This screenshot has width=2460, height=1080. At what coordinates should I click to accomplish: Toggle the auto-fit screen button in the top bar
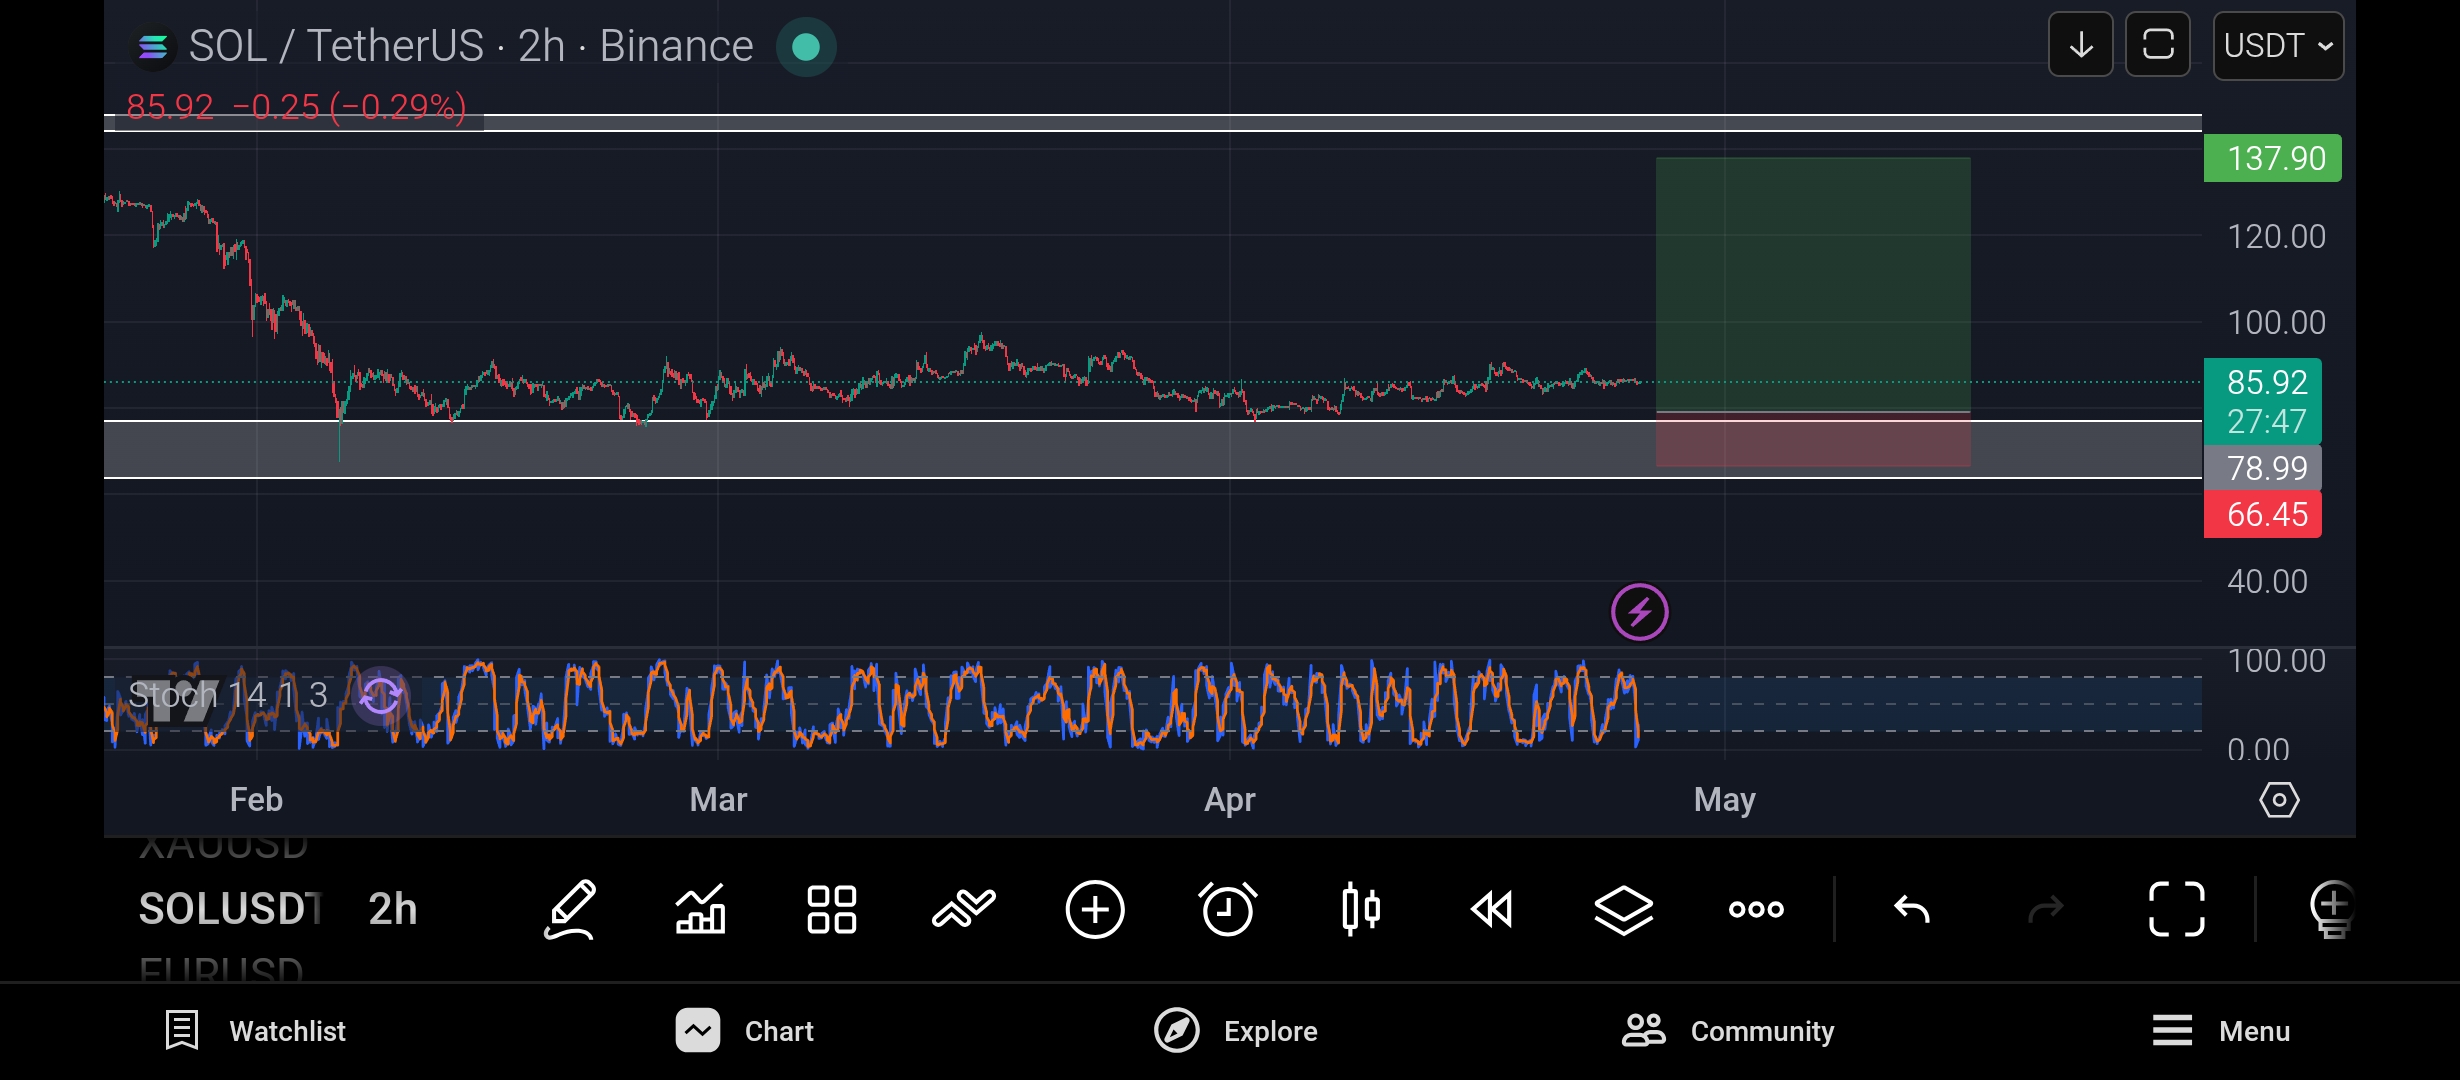tap(2157, 45)
